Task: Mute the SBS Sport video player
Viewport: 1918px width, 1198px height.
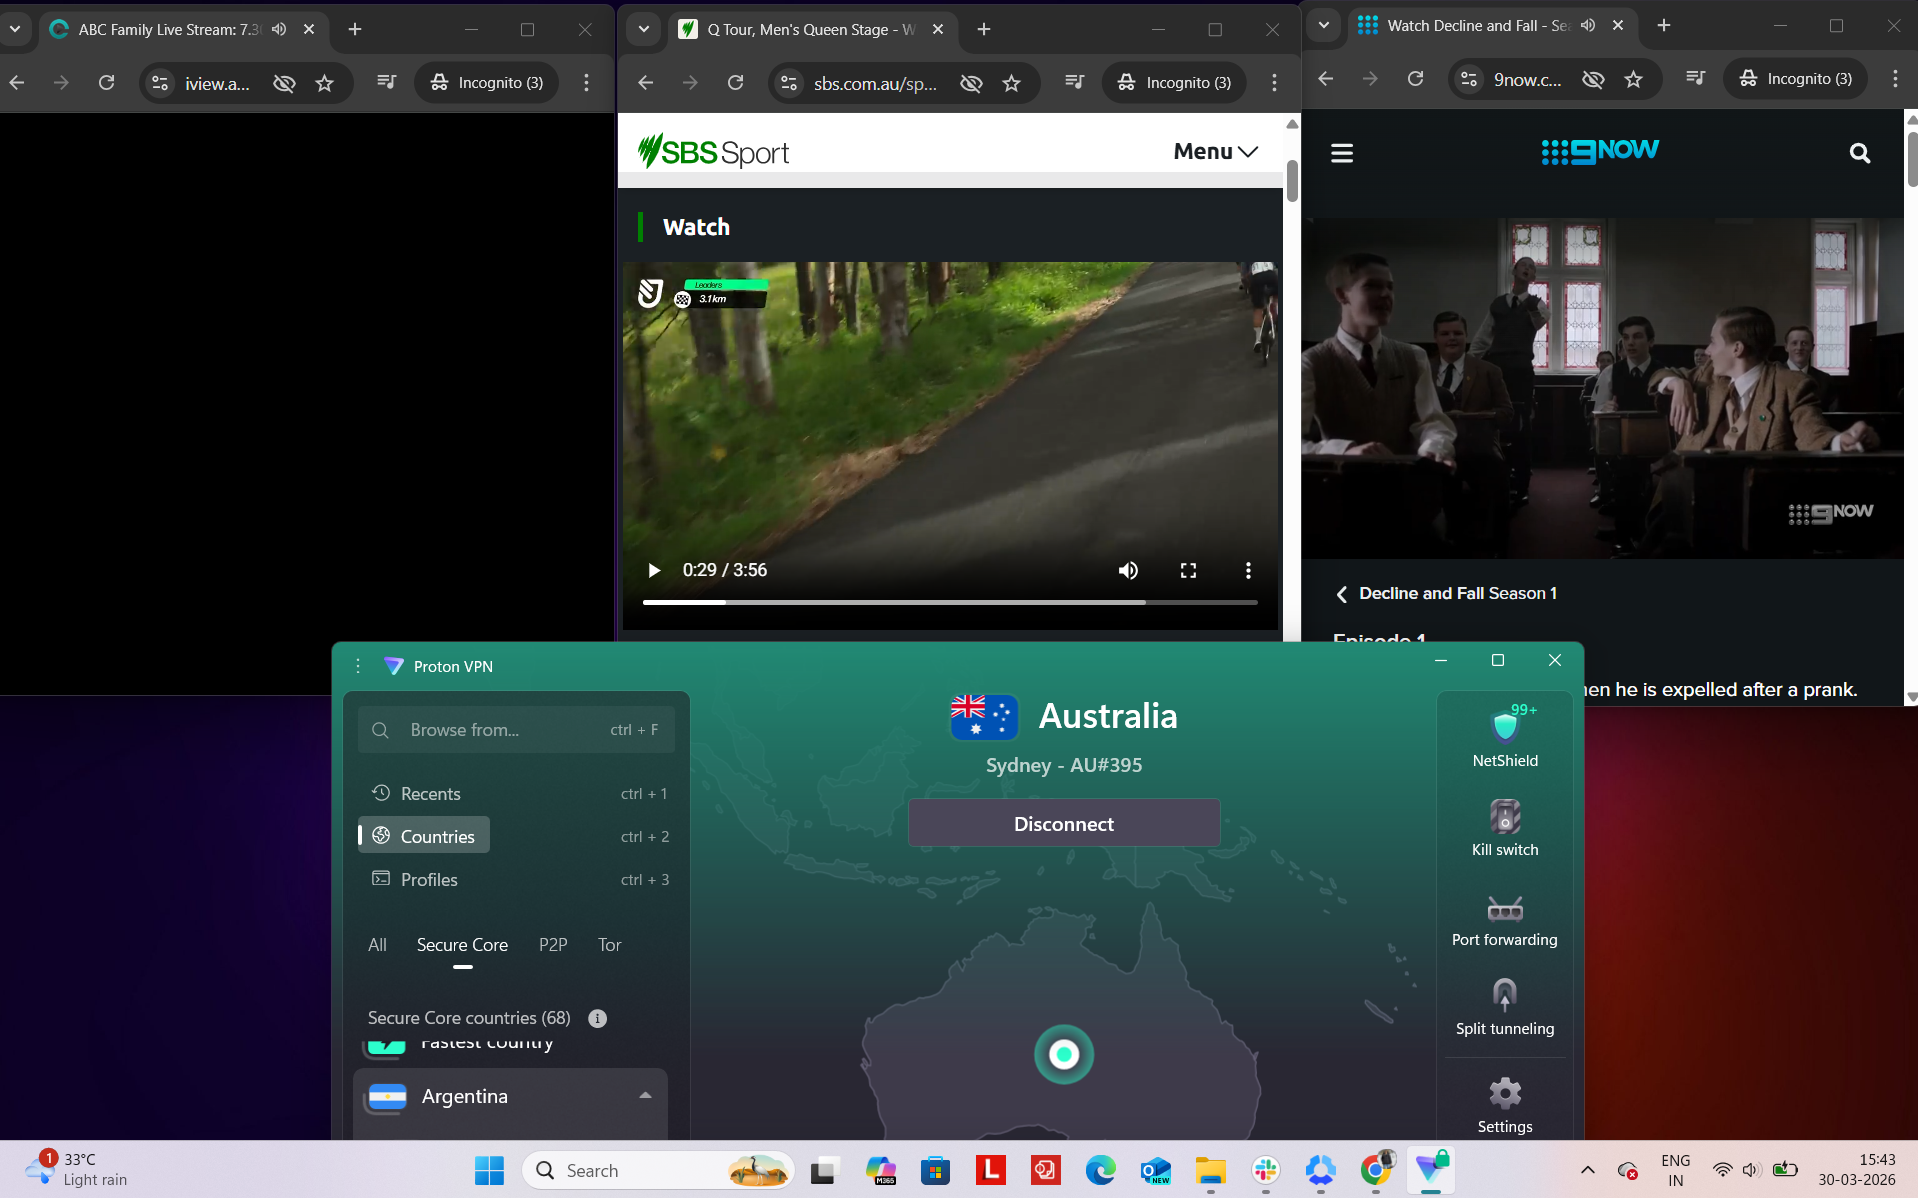Action: 1128,570
